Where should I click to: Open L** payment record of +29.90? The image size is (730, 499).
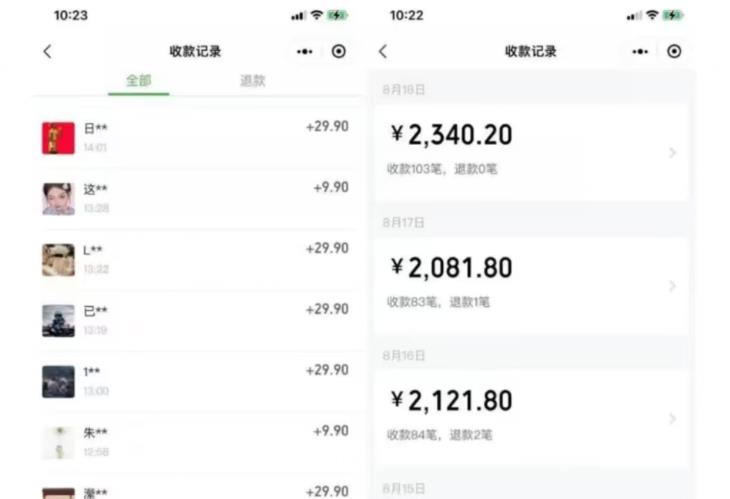200,259
